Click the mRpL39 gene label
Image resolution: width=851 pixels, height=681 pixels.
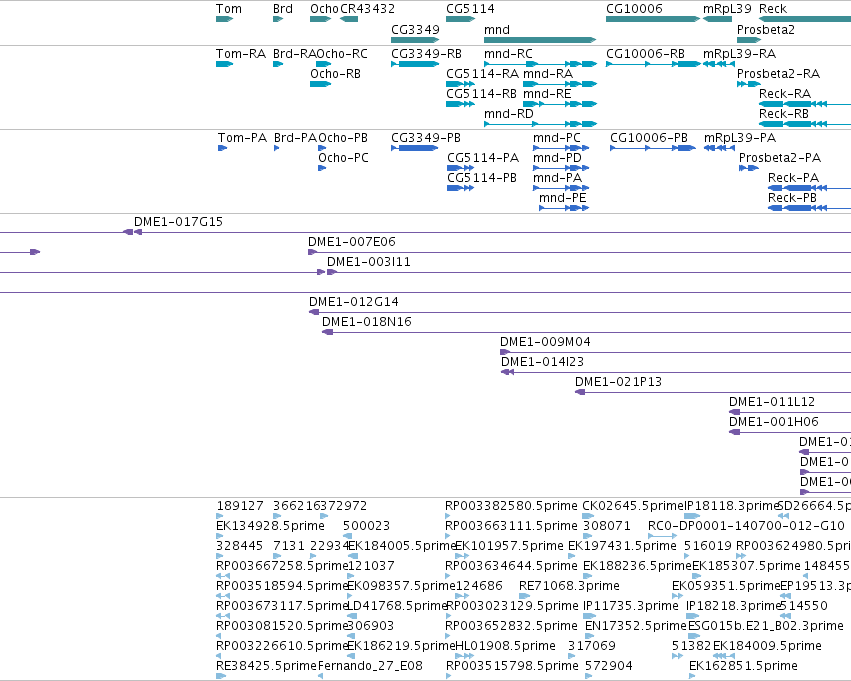pyautogui.click(x=727, y=9)
